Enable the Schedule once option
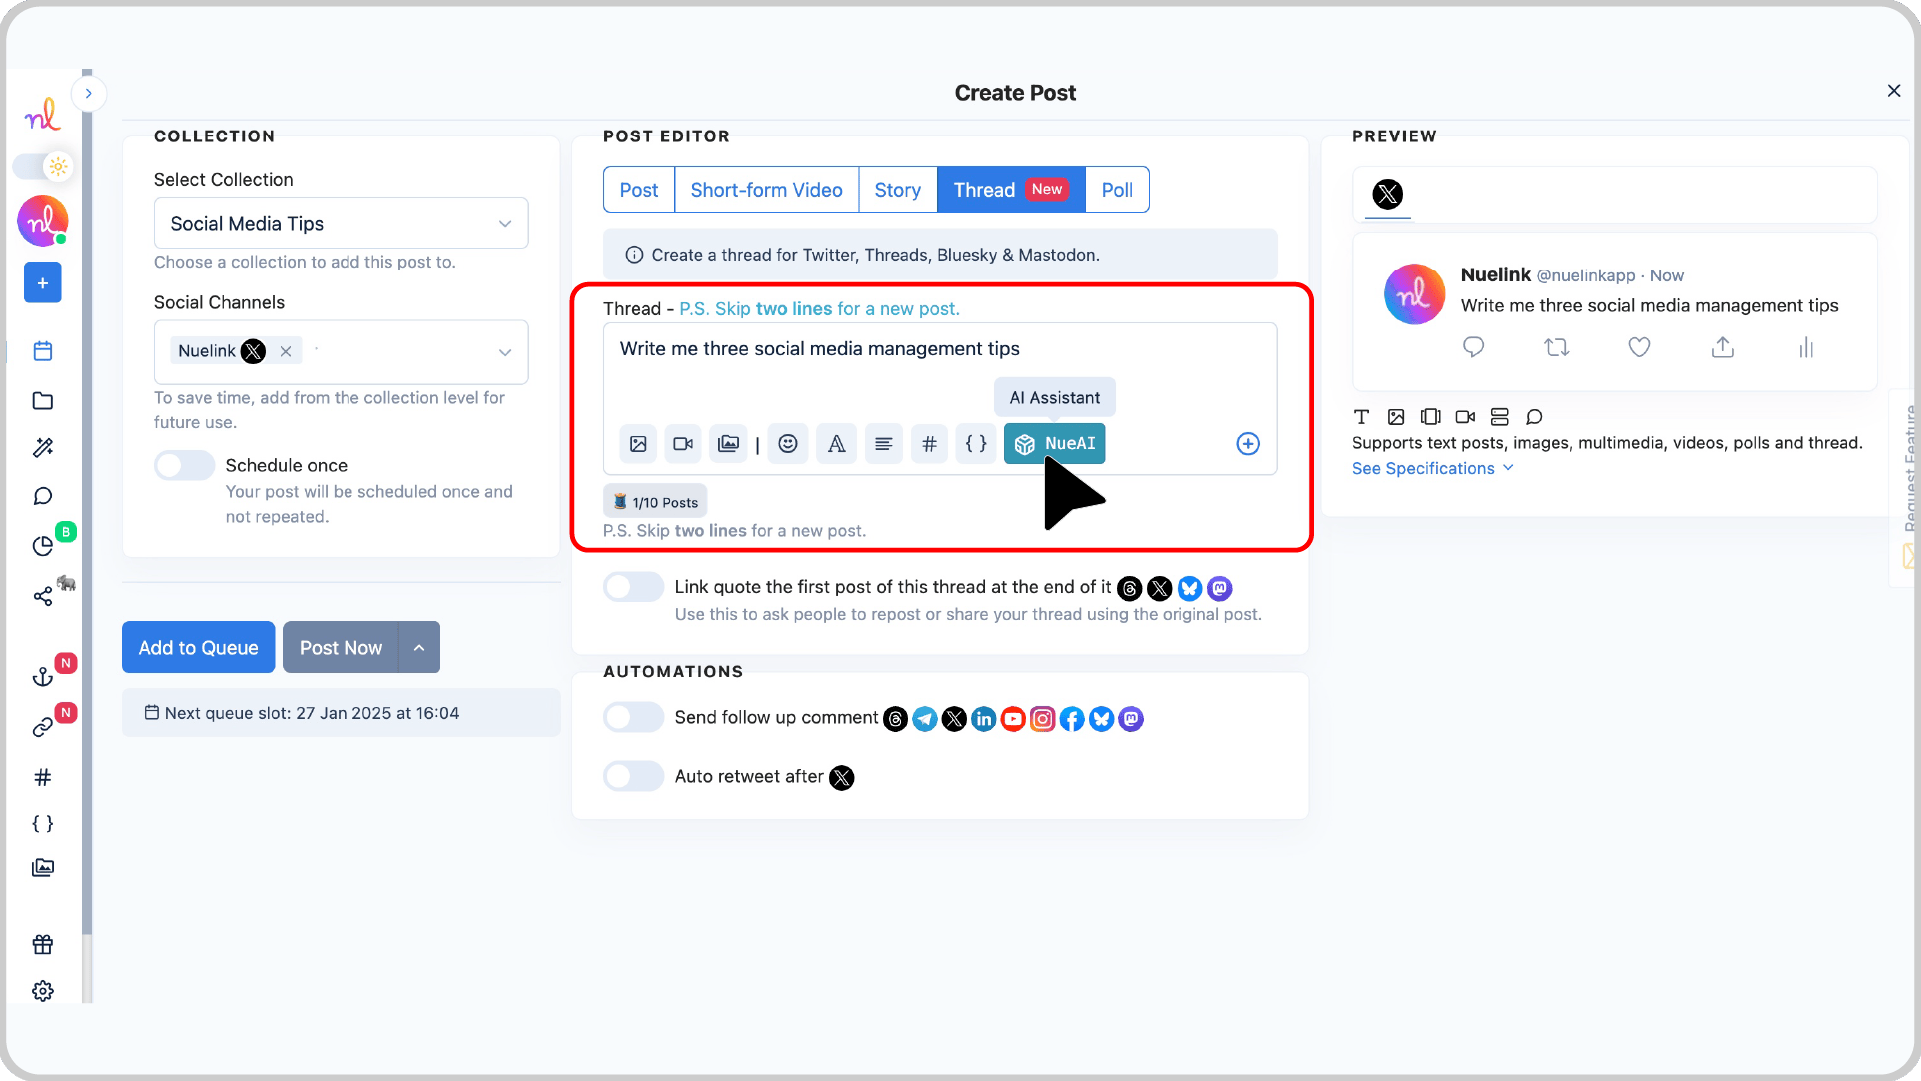The height and width of the screenshot is (1081, 1921). tap(184, 464)
